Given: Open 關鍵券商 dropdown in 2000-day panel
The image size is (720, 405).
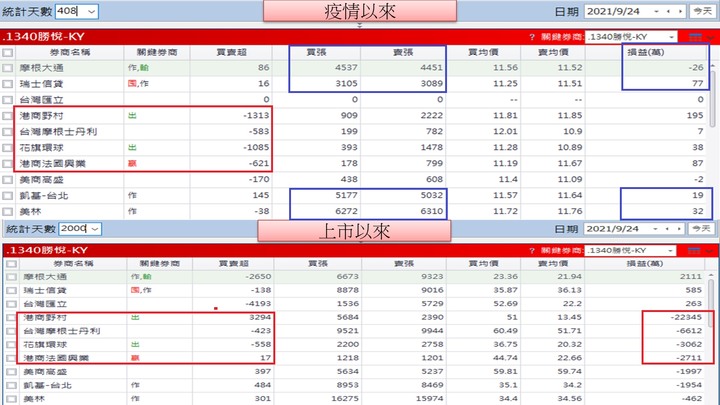Looking at the screenshot, I should [x=670, y=251].
